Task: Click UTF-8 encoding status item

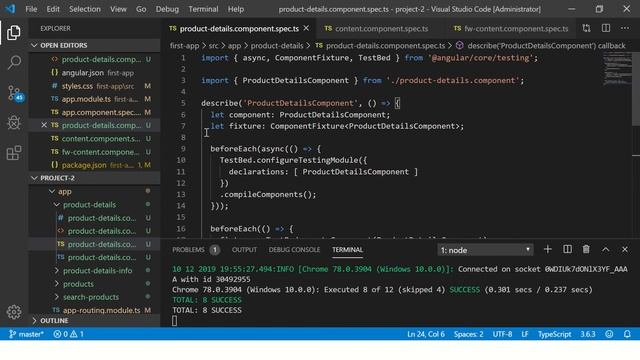Action: point(502,334)
